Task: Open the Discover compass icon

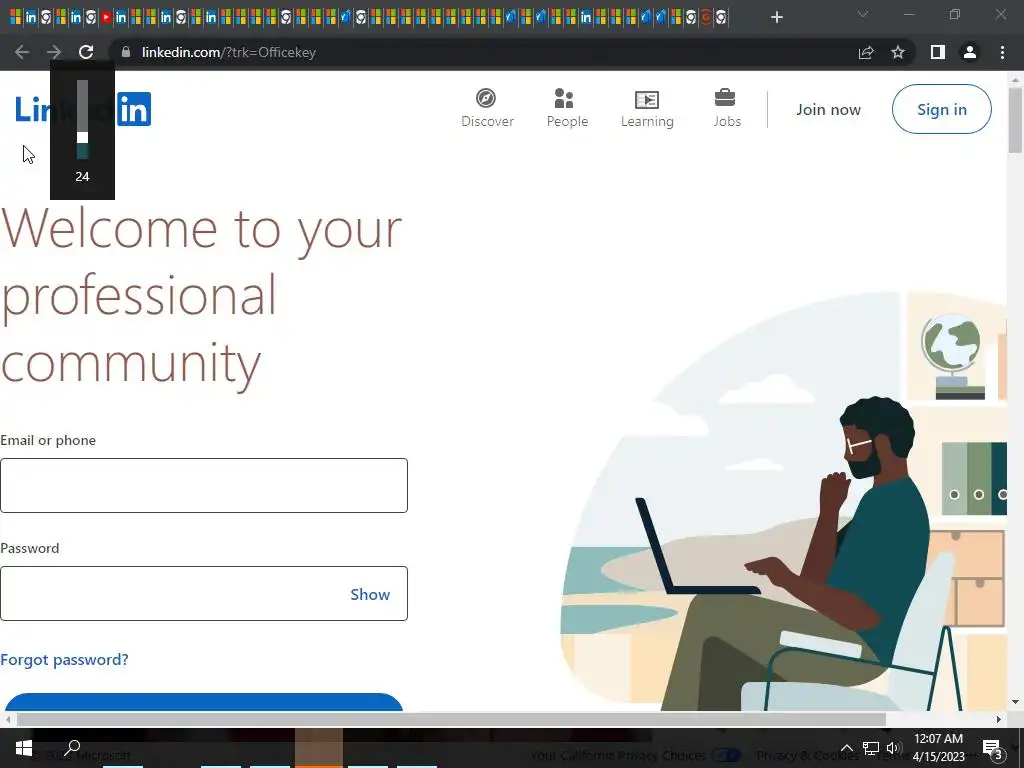Action: (485, 99)
